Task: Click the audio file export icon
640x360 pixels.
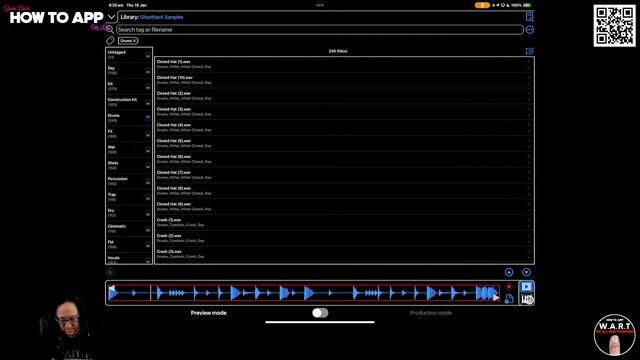Action: [509, 299]
